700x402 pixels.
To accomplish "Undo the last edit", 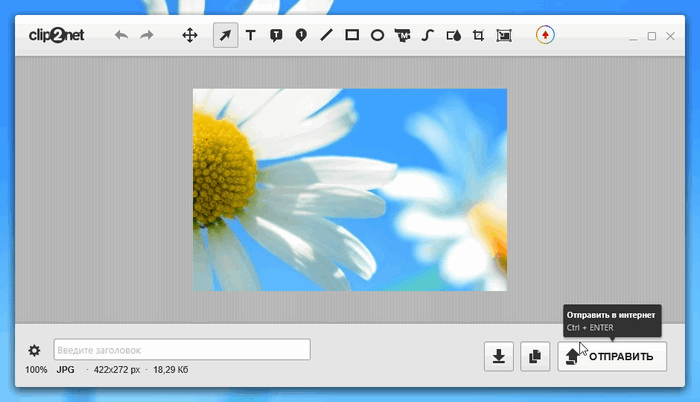I will (x=122, y=36).
